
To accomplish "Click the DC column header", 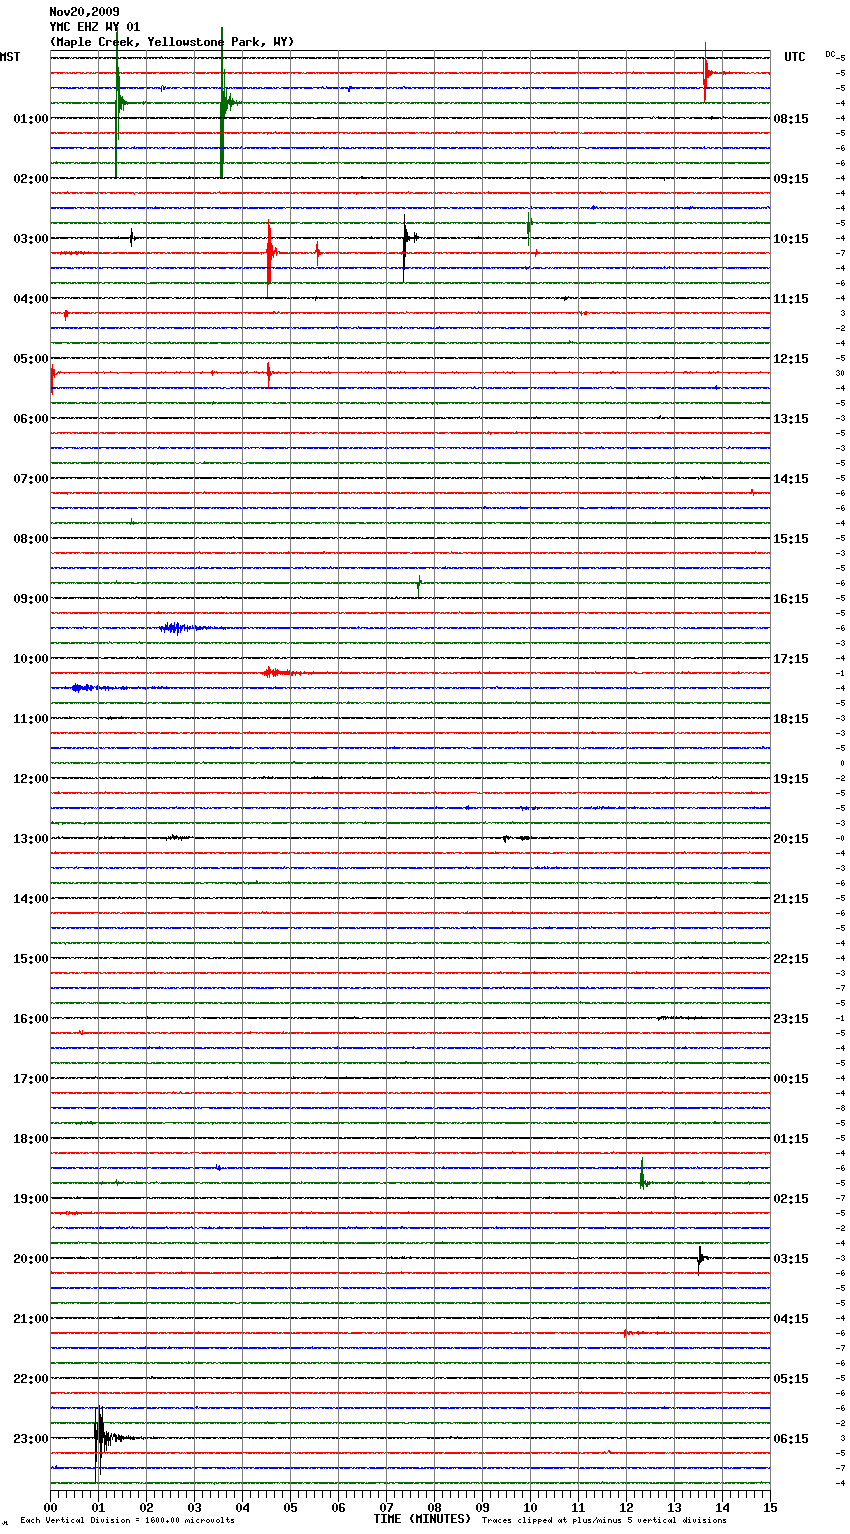I will (x=830, y=54).
